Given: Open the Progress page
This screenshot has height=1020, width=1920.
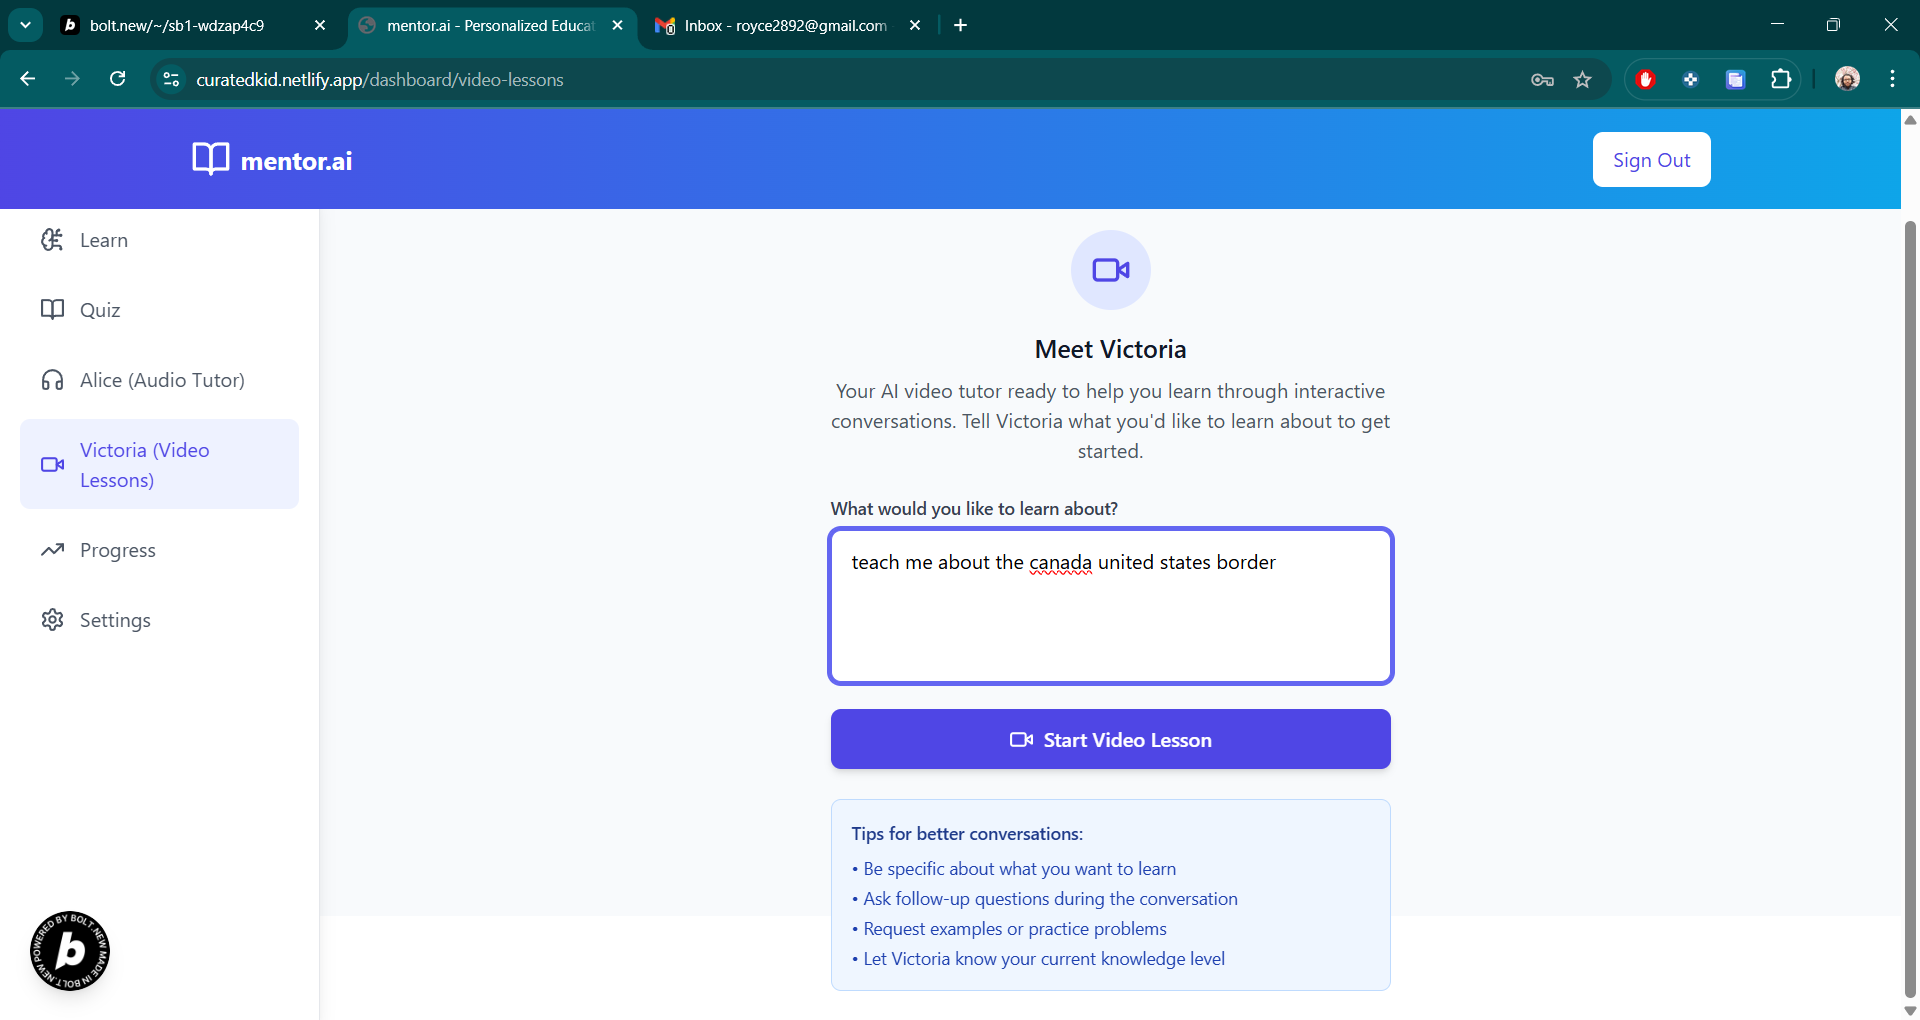Looking at the screenshot, I should [159, 550].
